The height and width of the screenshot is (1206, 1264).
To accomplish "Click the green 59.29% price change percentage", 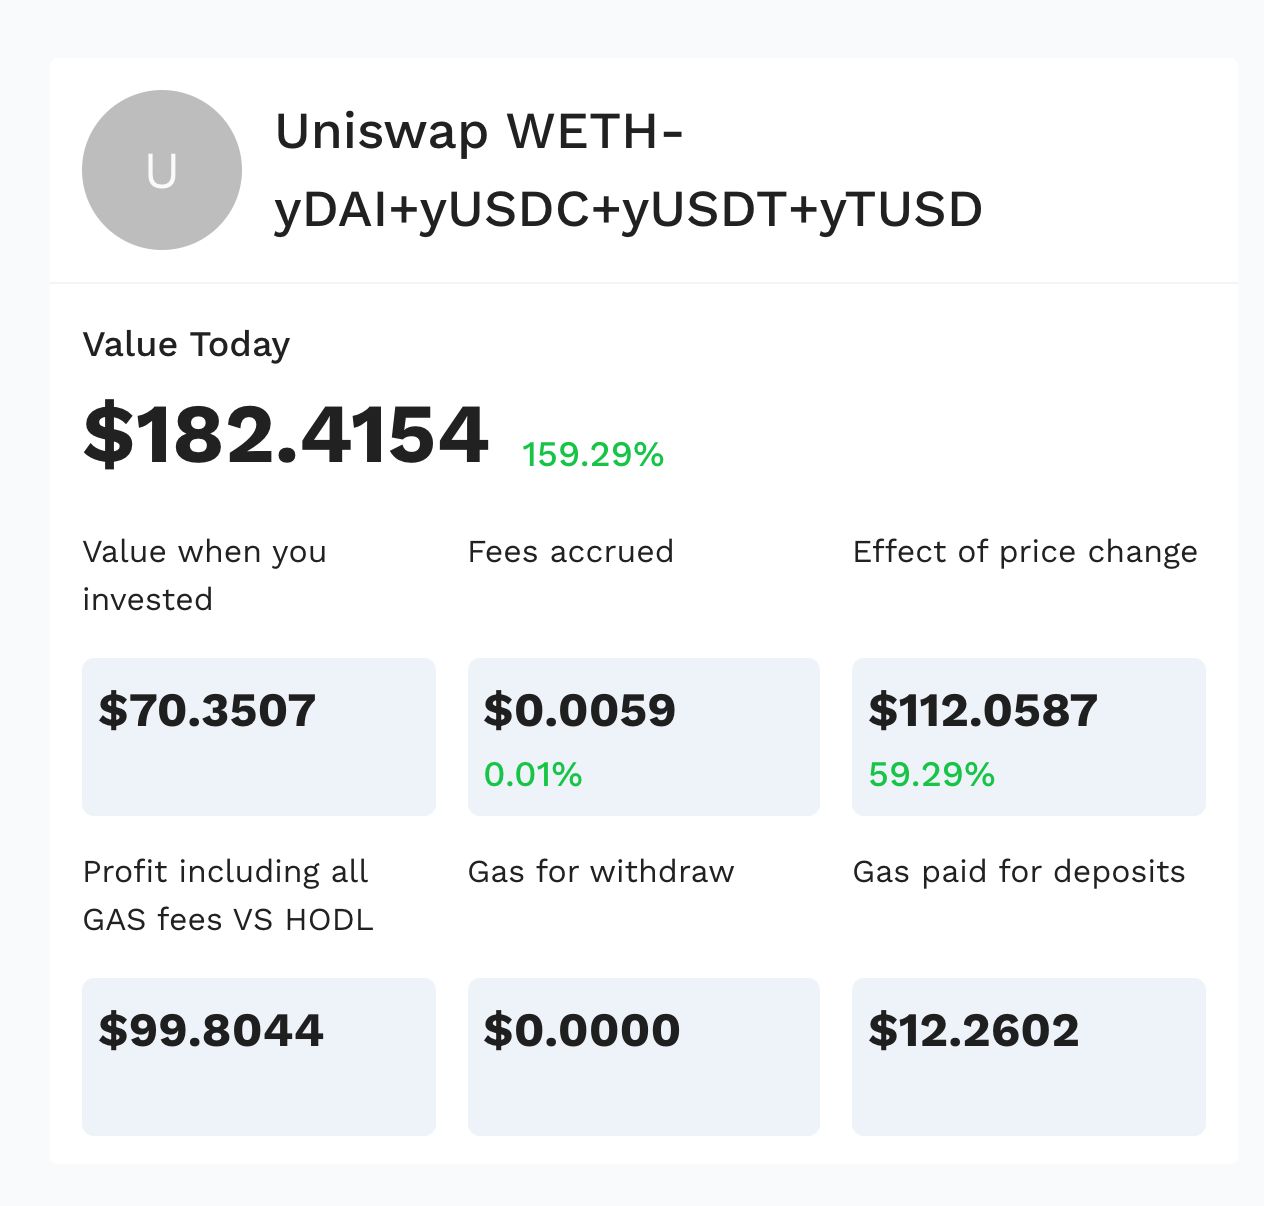I will point(931,774).
